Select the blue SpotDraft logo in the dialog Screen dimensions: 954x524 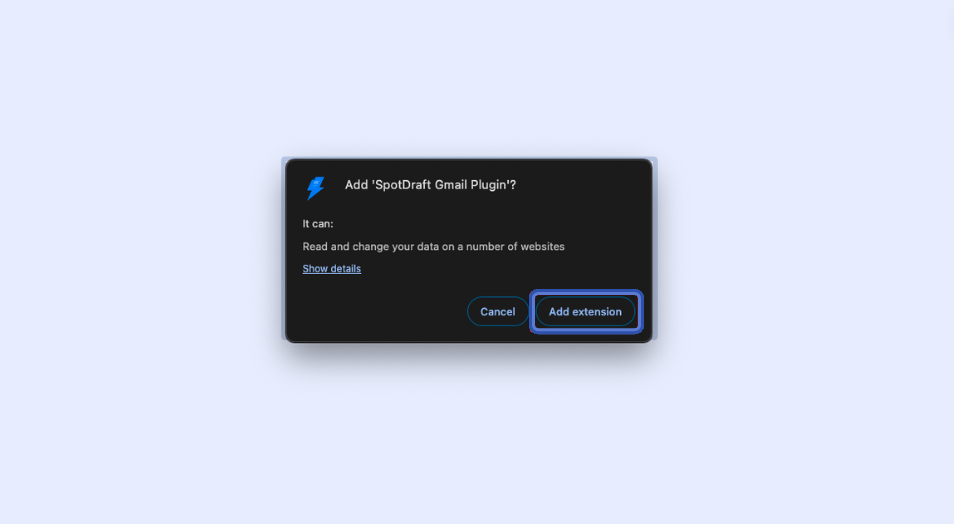pos(315,187)
